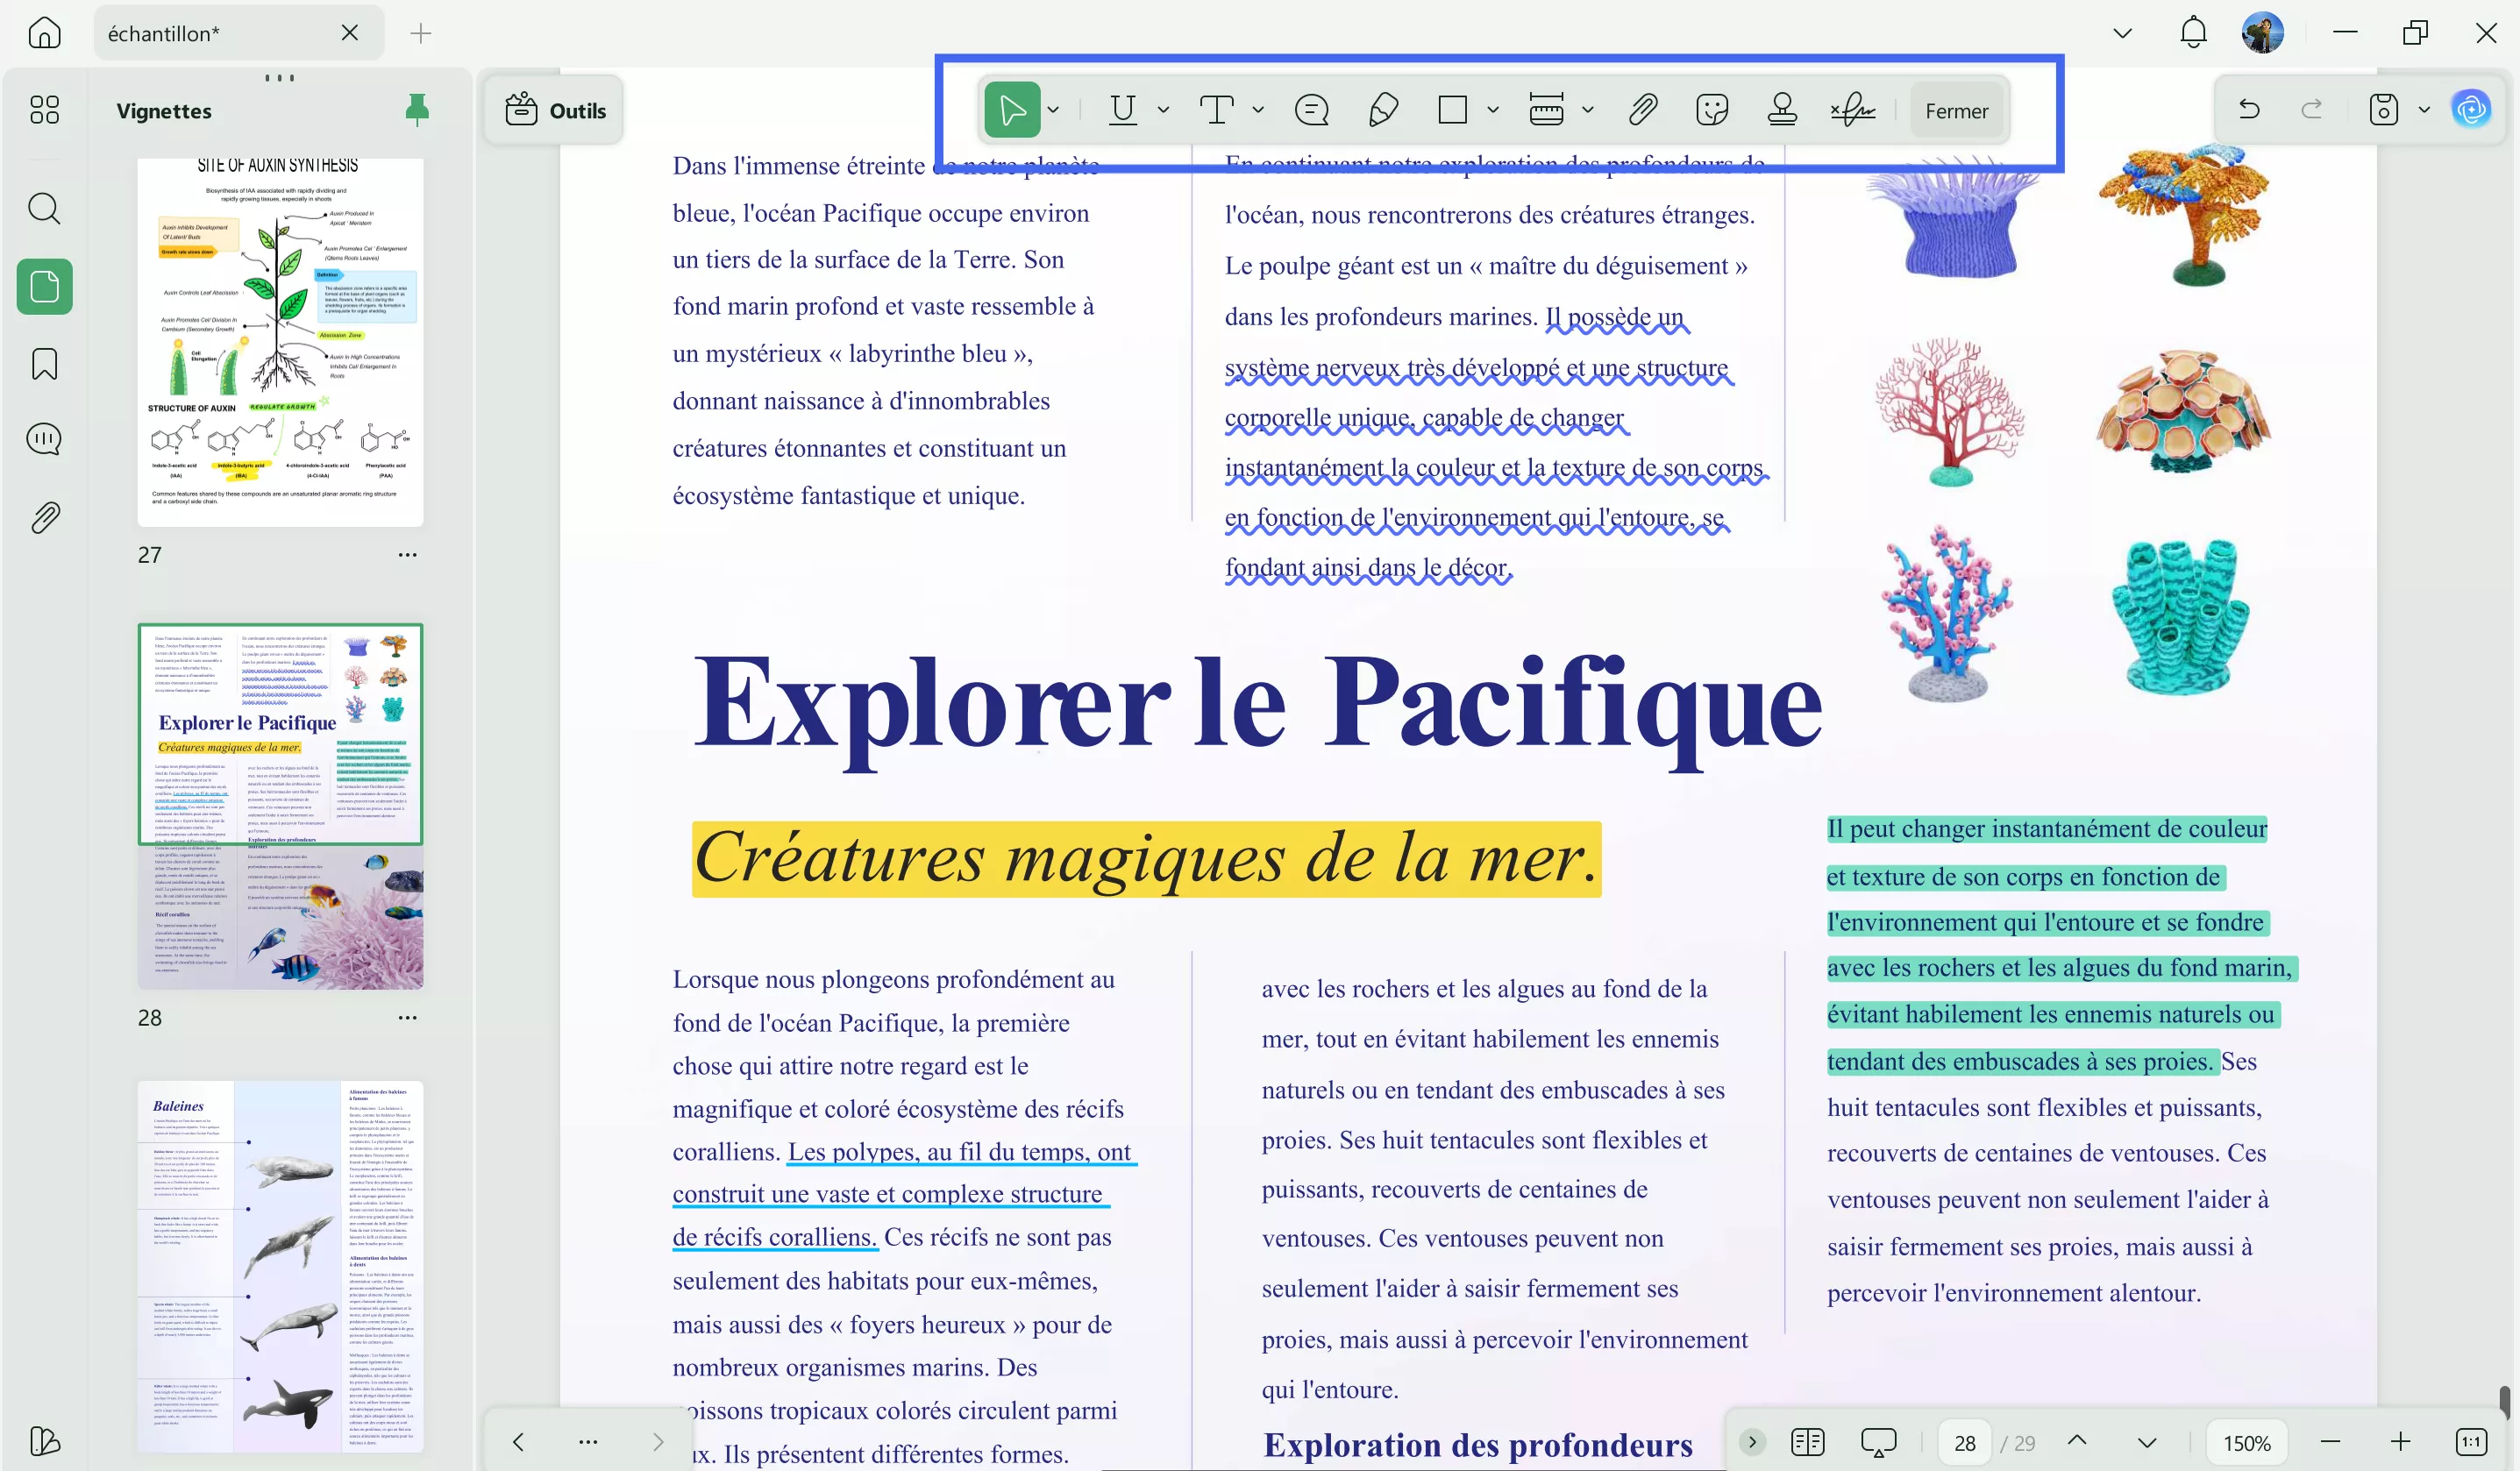Select the Rectangle shape tool
Screen dimensions: 2520x1471
point(1453,110)
